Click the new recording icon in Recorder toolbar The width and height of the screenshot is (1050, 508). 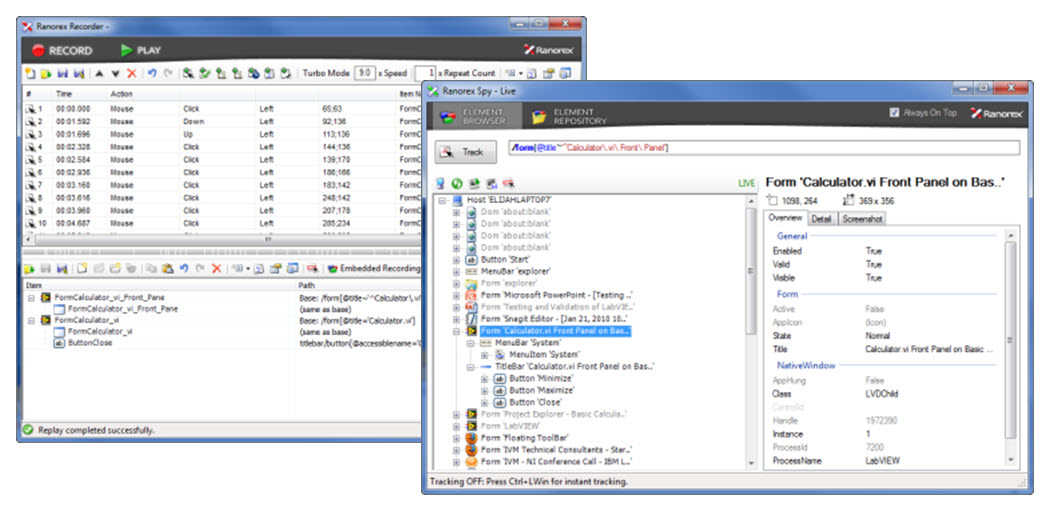(x=29, y=73)
